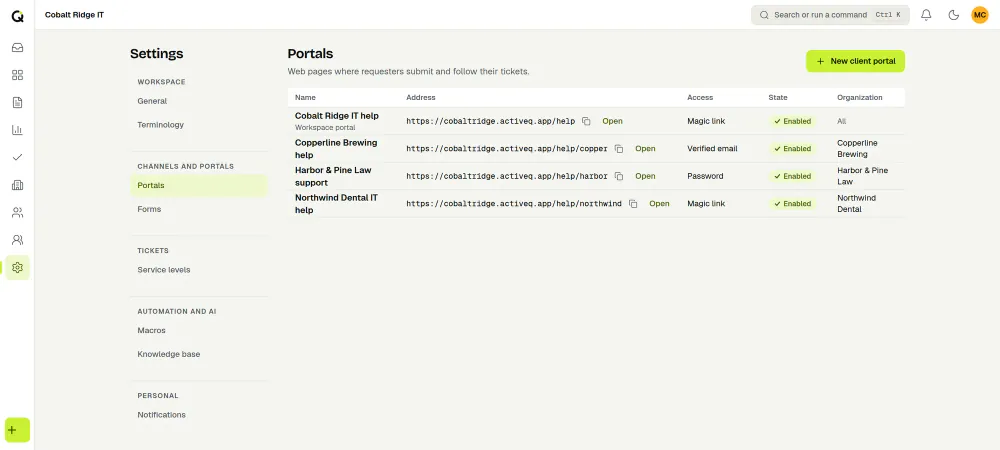Click the Cobalt Ridge IT help portal name

pyautogui.click(x=337, y=116)
